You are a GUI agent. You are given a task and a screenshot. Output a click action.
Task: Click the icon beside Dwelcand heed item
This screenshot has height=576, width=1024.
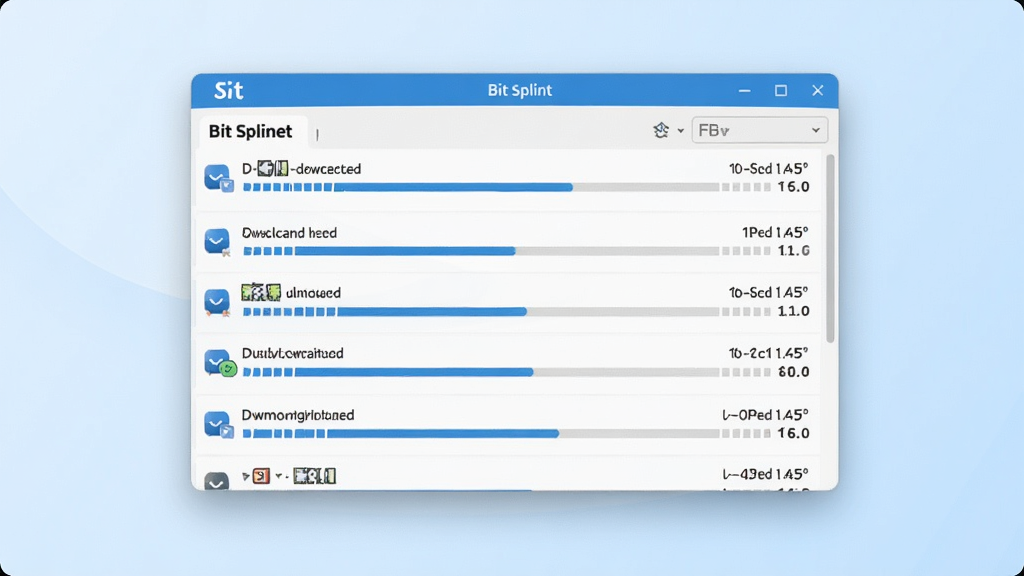pyautogui.click(x=217, y=241)
